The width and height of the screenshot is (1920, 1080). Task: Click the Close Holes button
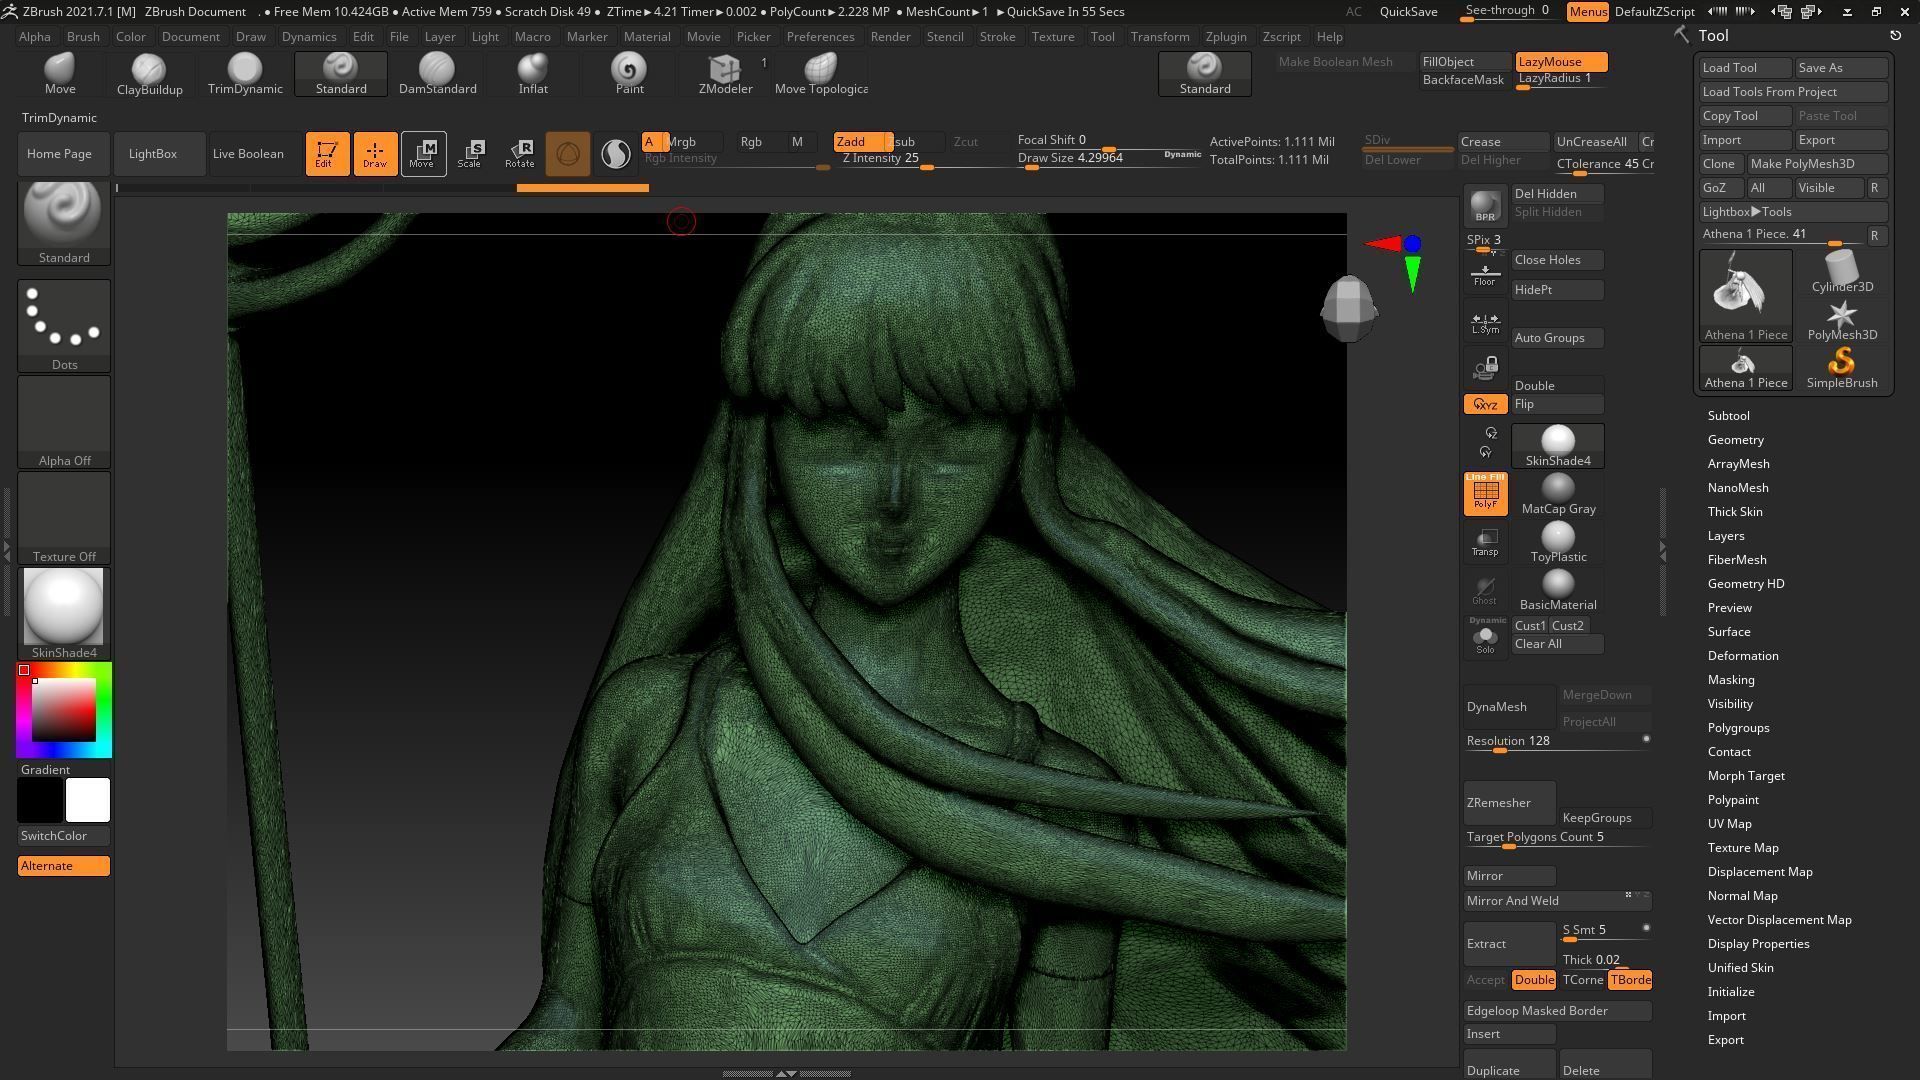click(x=1557, y=260)
